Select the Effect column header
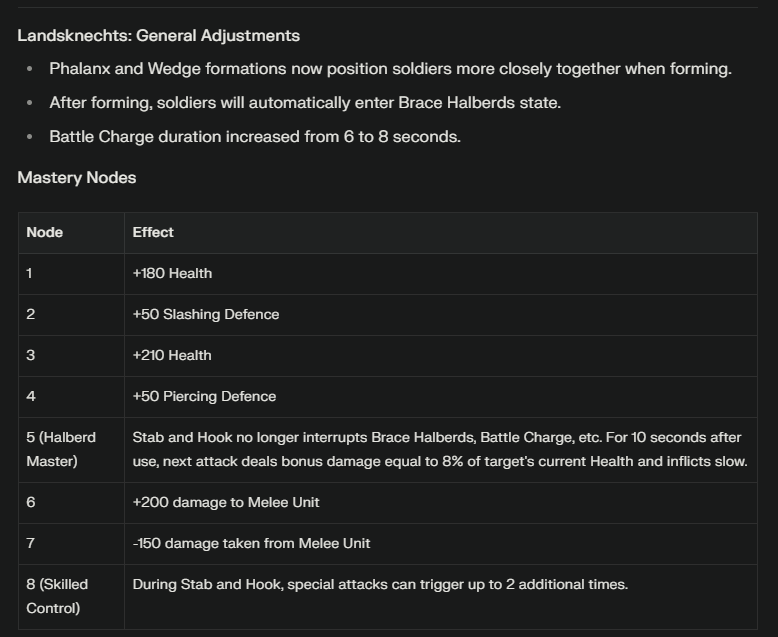The height and width of the screenshot is (637, 778). (x=441, y=233)
